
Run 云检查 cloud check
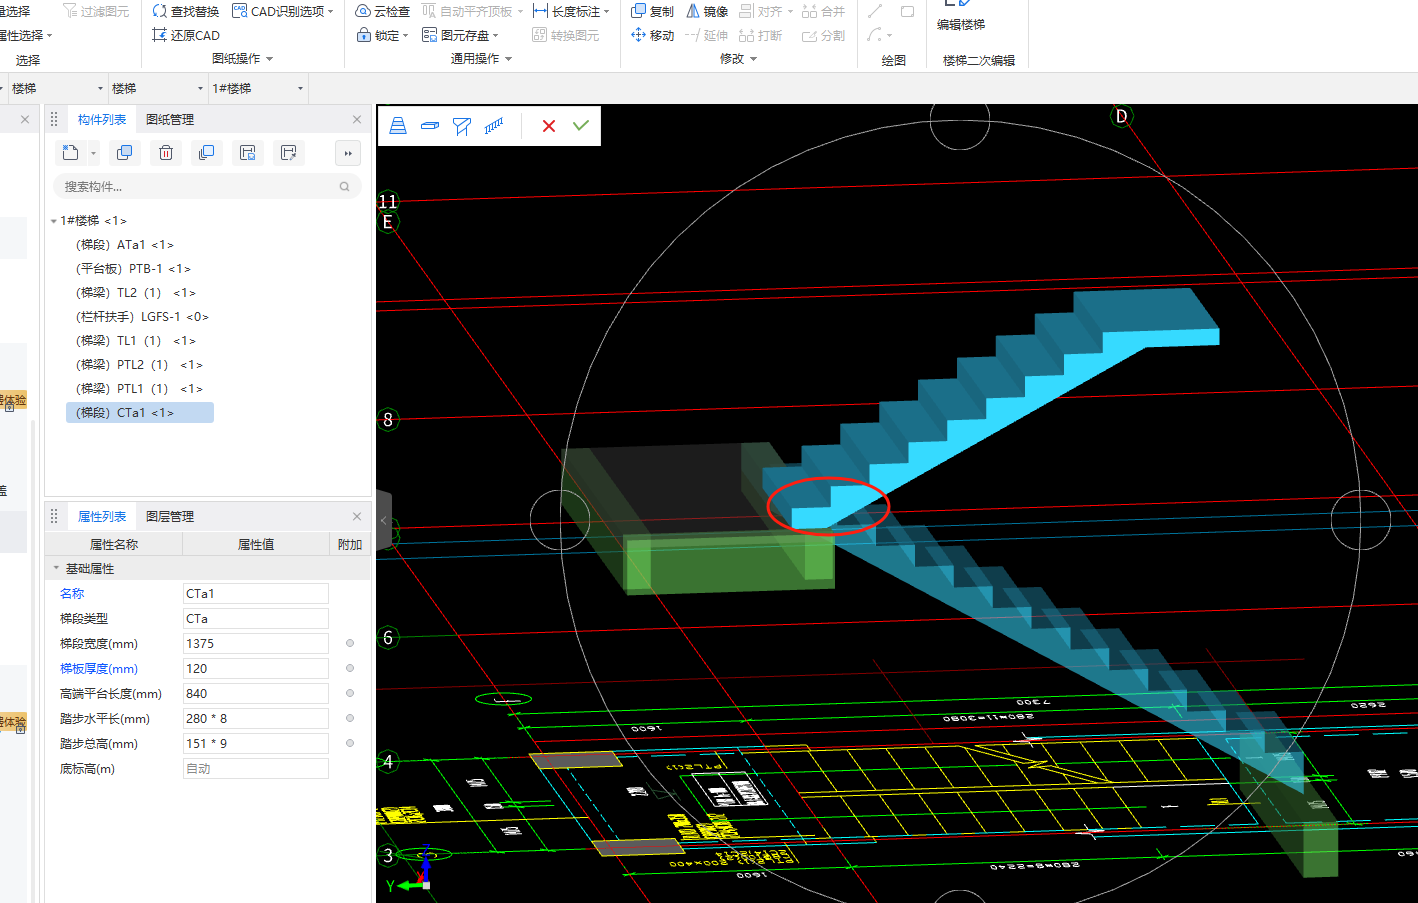click(383, 11)
